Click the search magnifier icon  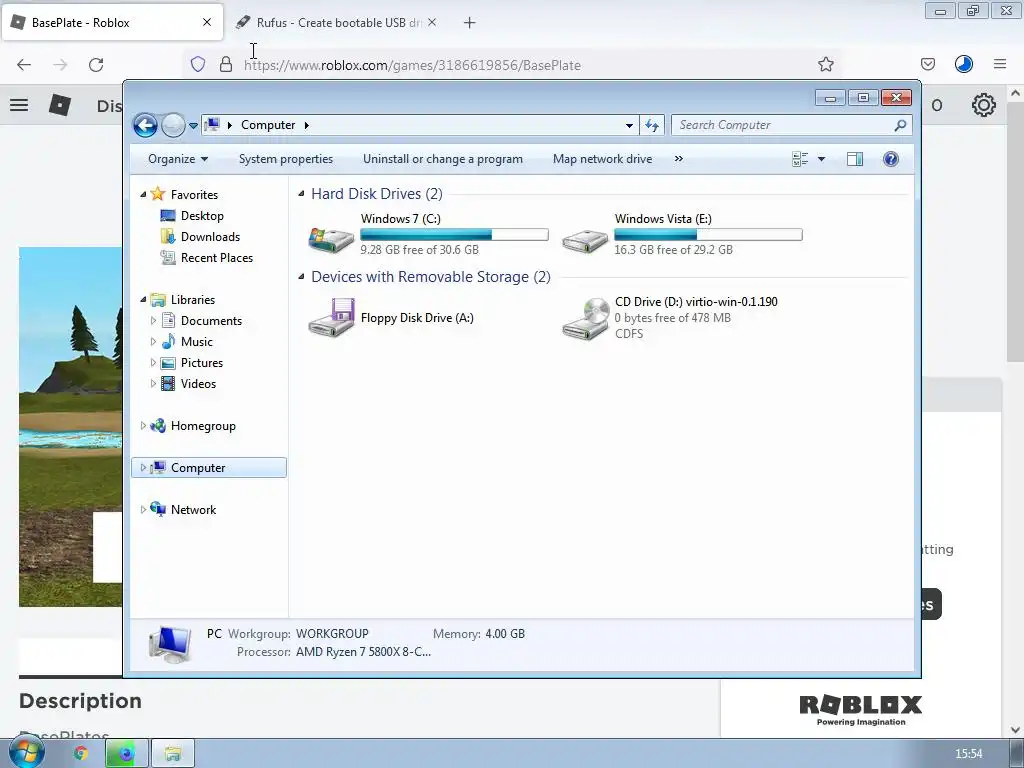901,125
